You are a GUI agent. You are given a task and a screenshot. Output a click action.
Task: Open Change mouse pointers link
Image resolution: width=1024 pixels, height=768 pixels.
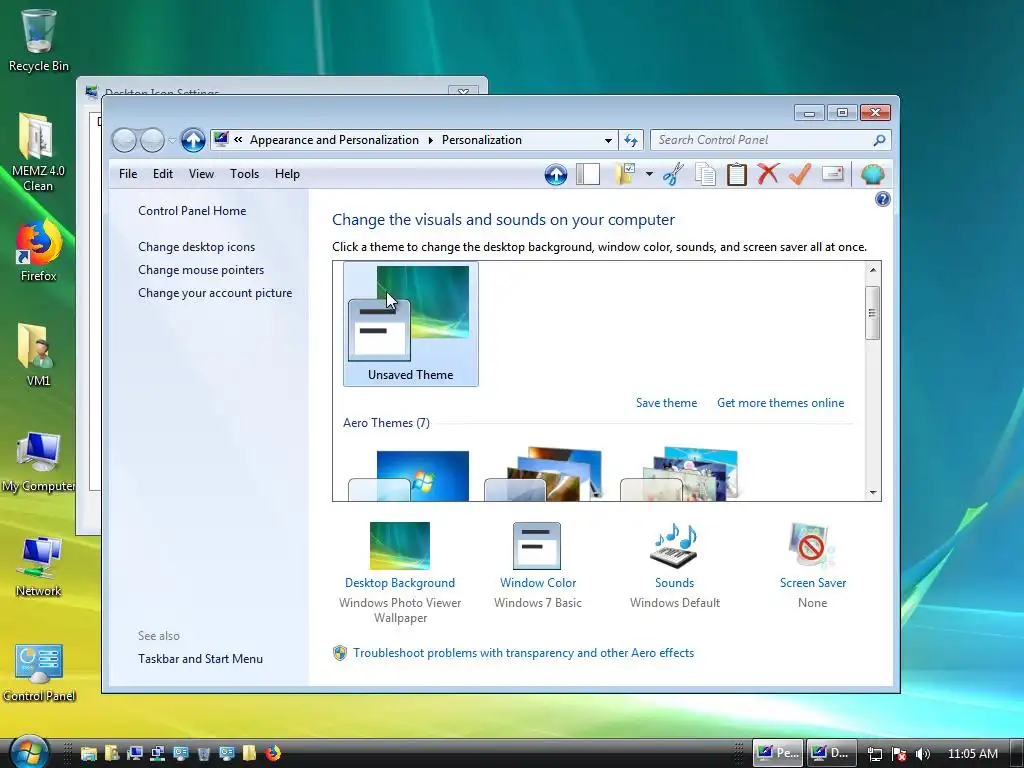[201, 270]
